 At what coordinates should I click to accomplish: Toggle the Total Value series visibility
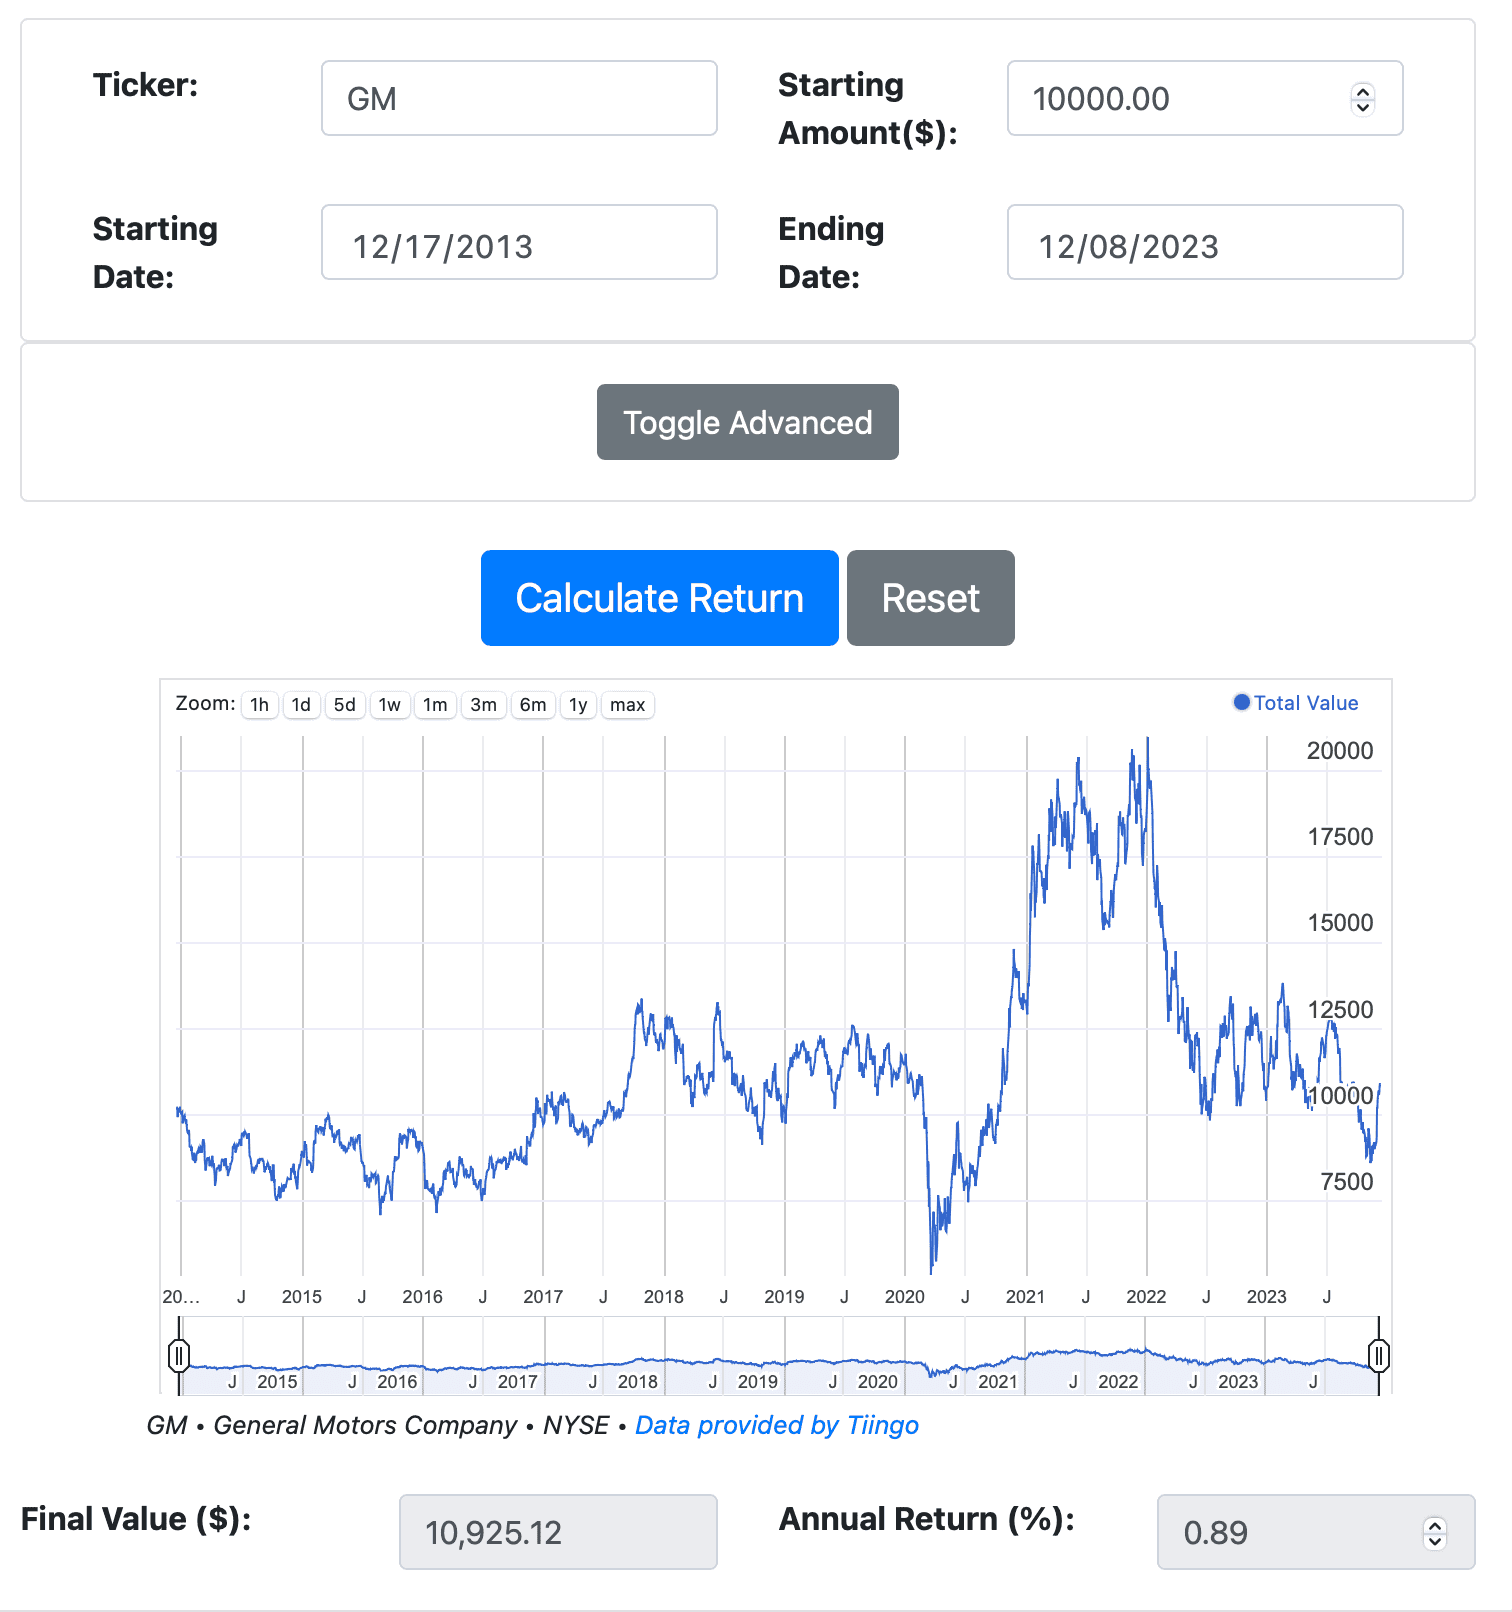click(1296, 703)
